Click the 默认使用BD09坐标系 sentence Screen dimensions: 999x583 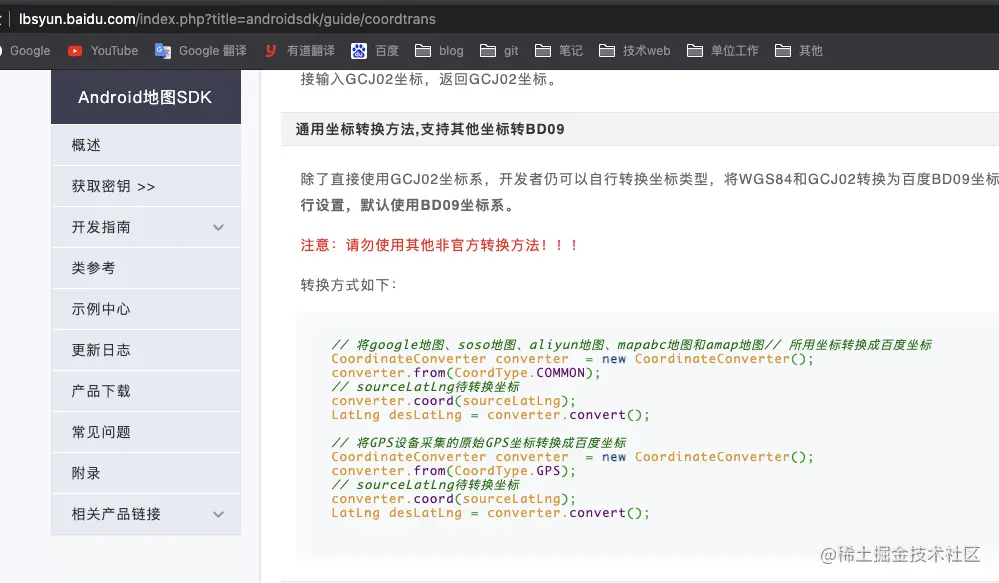coord(438,206)
